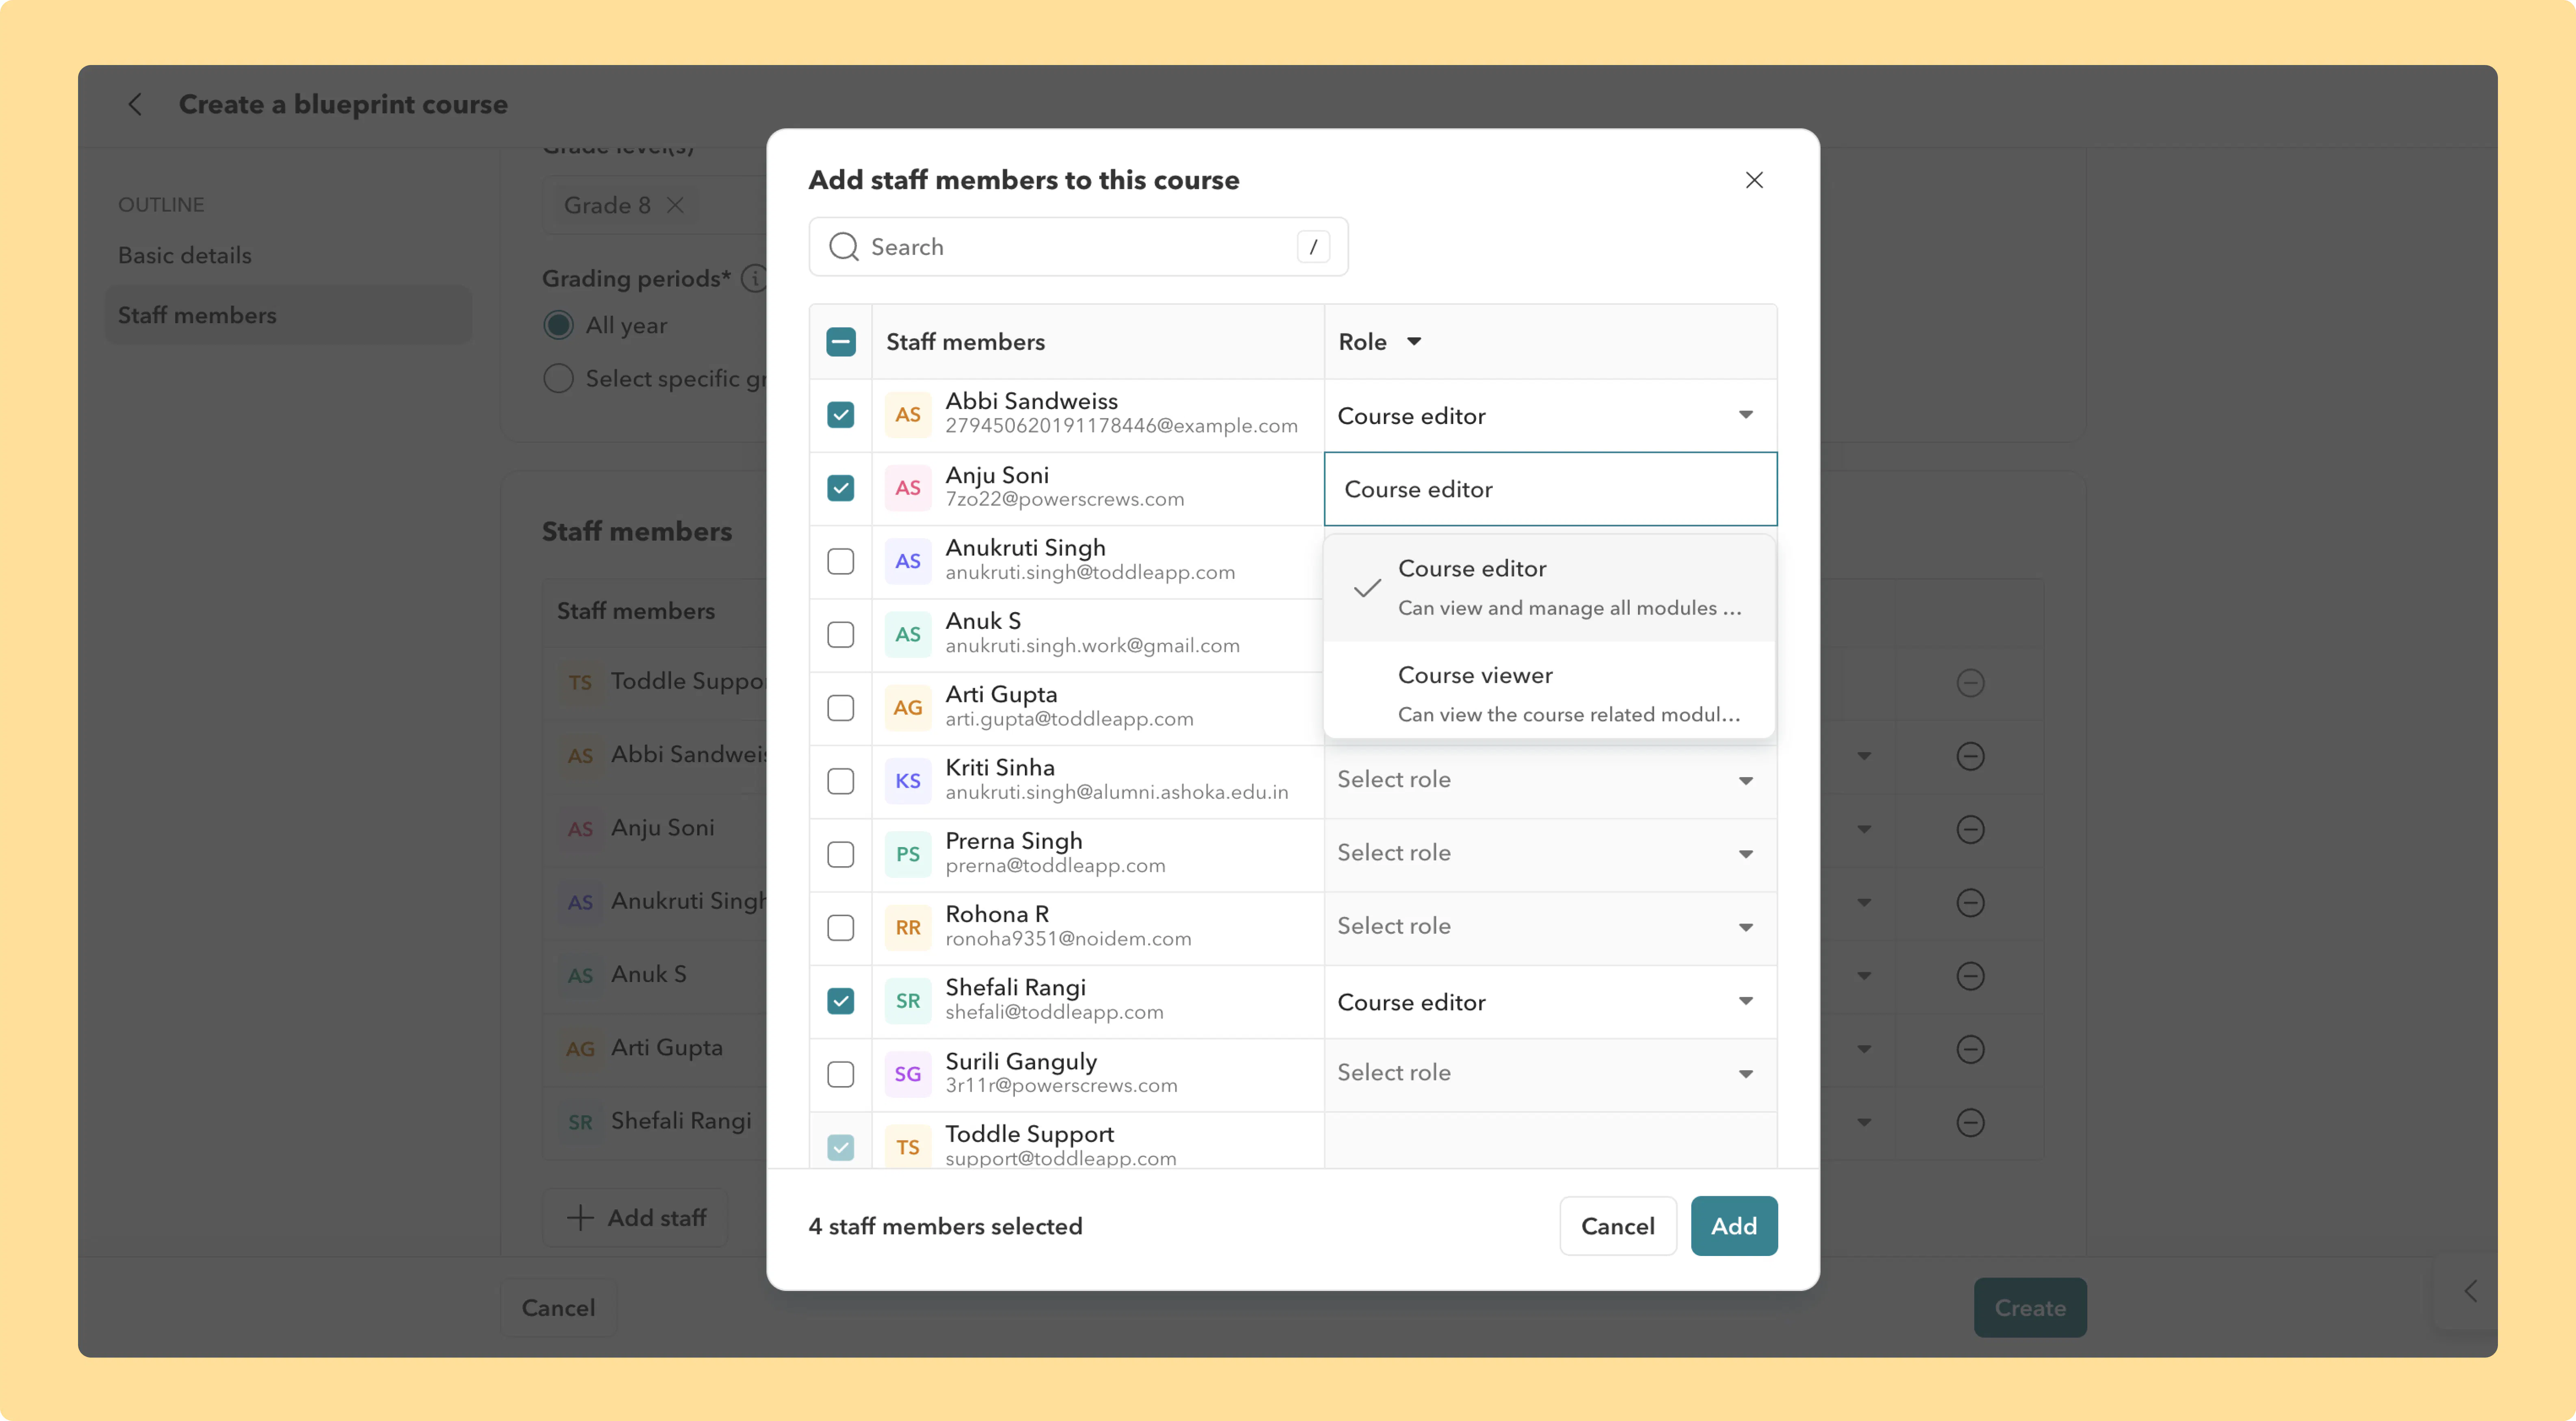The height and width of the screenshot is (1421, 2576).
Task: Remove first staff row in background table
Action: coord(1970,683)
